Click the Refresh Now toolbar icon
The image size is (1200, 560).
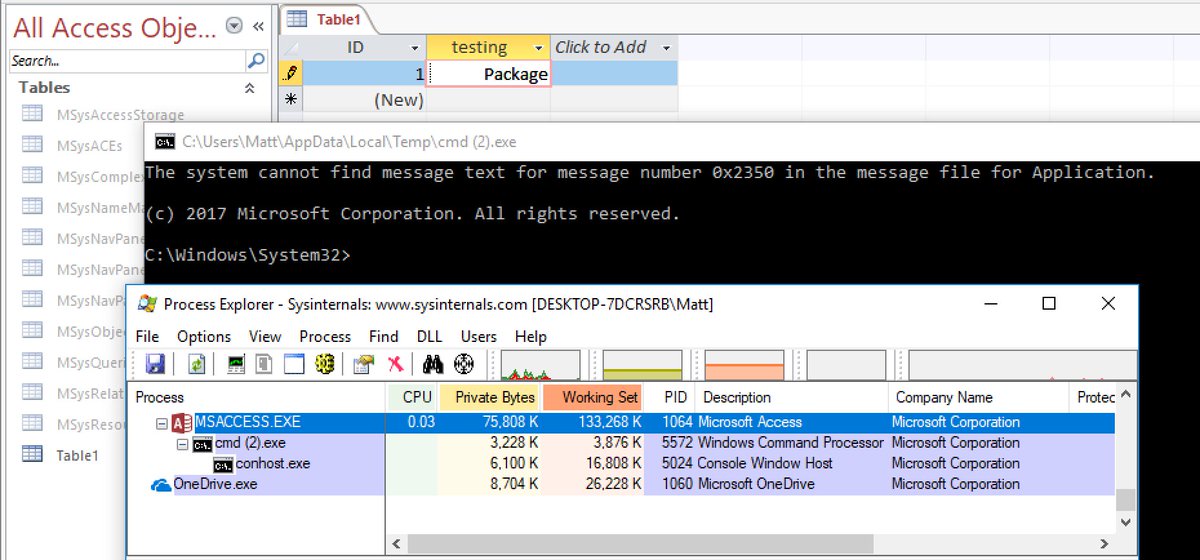197,364
